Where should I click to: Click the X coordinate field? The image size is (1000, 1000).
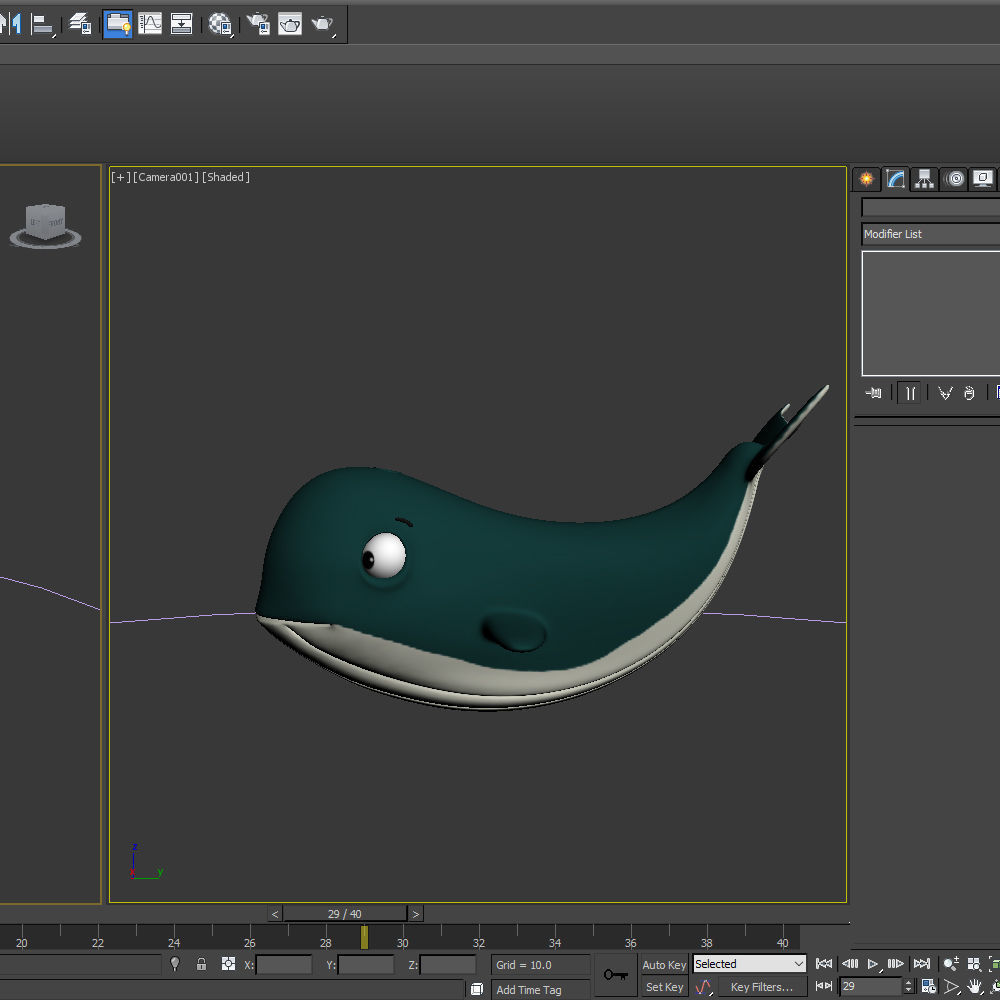coord(284,964)
